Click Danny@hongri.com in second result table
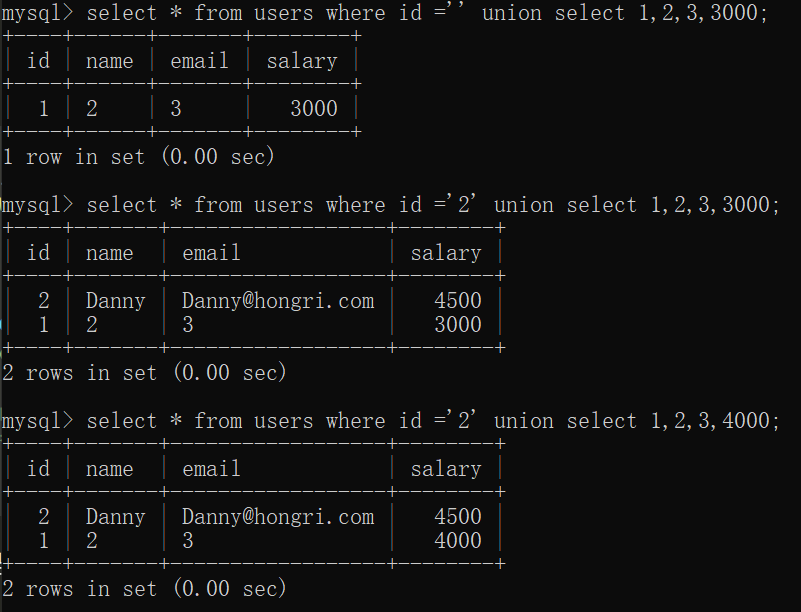This screenshot has width=801, height=612. click(278, 301)
